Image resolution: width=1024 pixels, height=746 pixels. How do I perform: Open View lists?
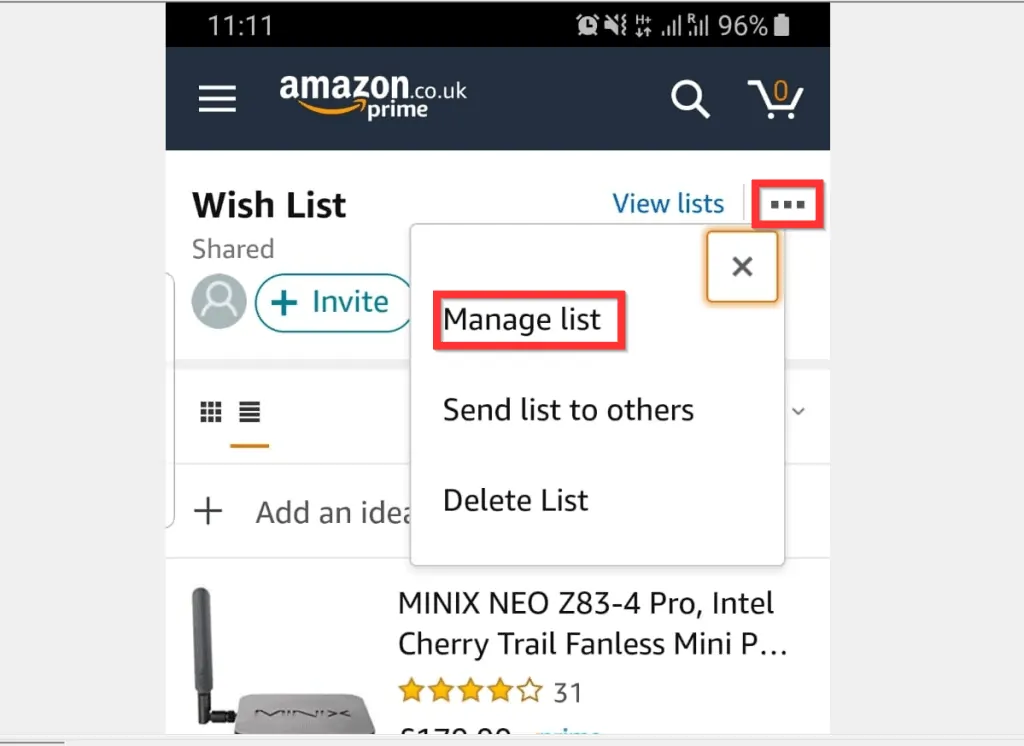[x=668, y=203]
